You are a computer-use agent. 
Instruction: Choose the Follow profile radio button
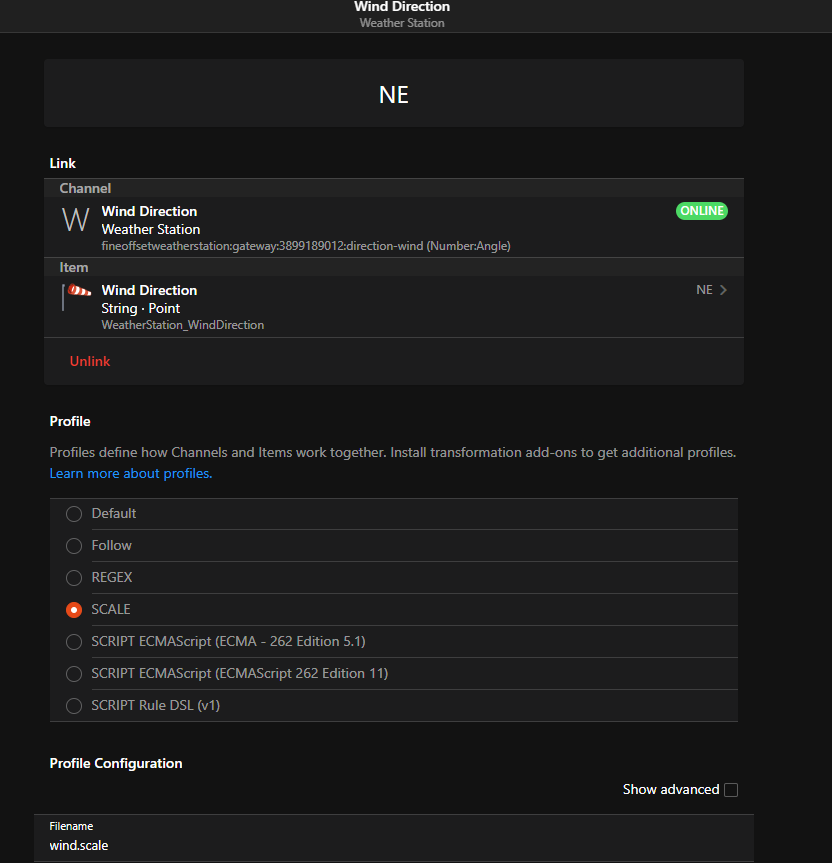coord(74,546)
